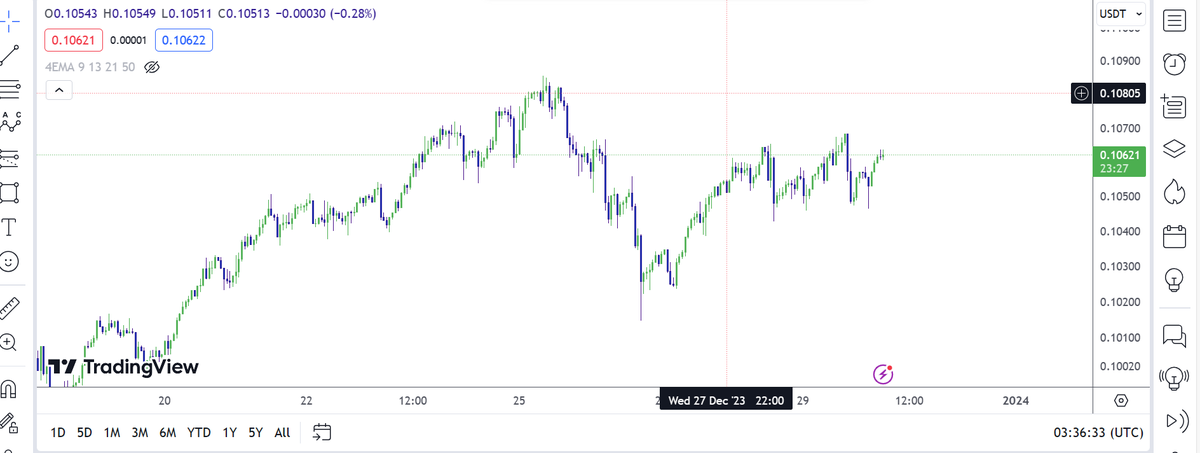Open the ideas stream broadcasting bulb icon
The height and width of the screenshot is (453, 1200).
pos(1174,376)
